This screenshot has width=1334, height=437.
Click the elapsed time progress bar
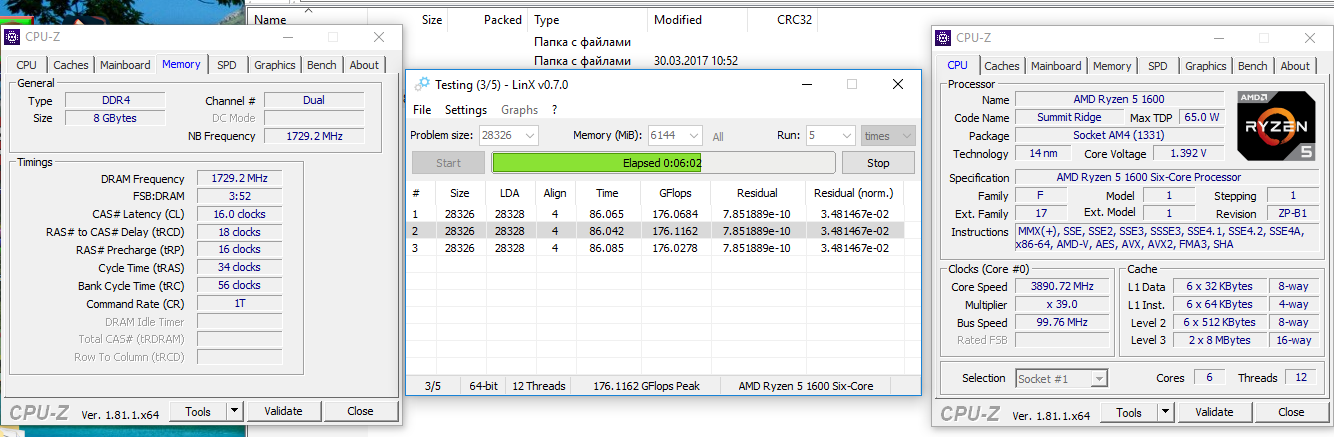pos(663,163)
